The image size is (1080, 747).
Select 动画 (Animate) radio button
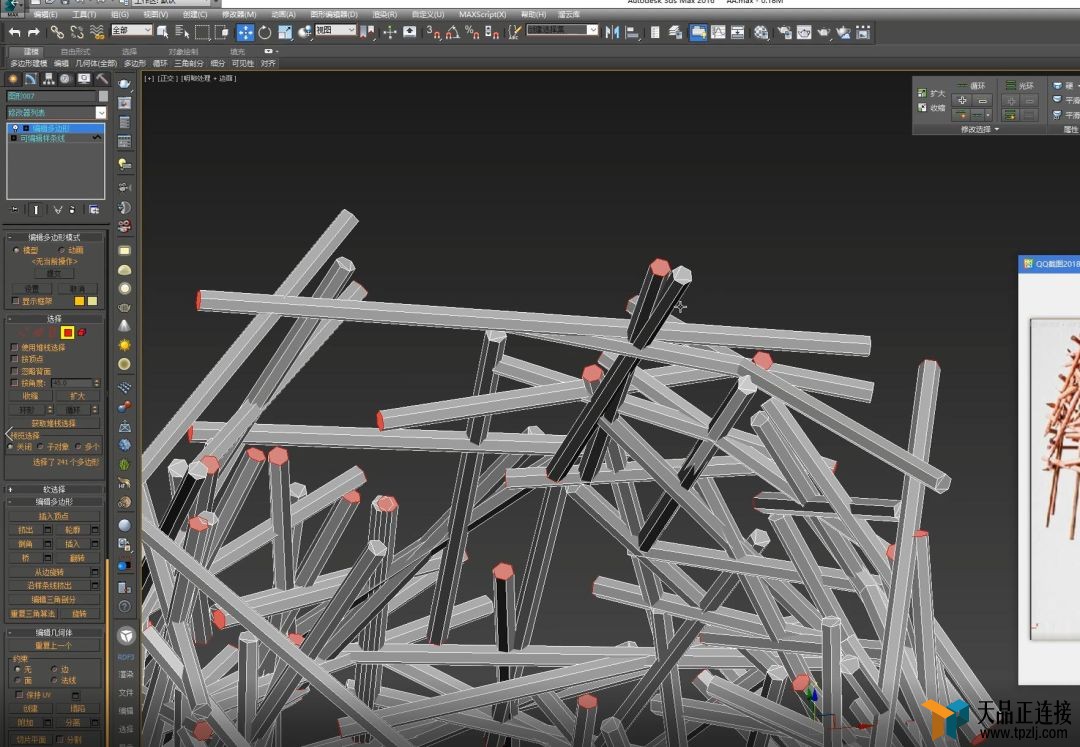point(61,250)
